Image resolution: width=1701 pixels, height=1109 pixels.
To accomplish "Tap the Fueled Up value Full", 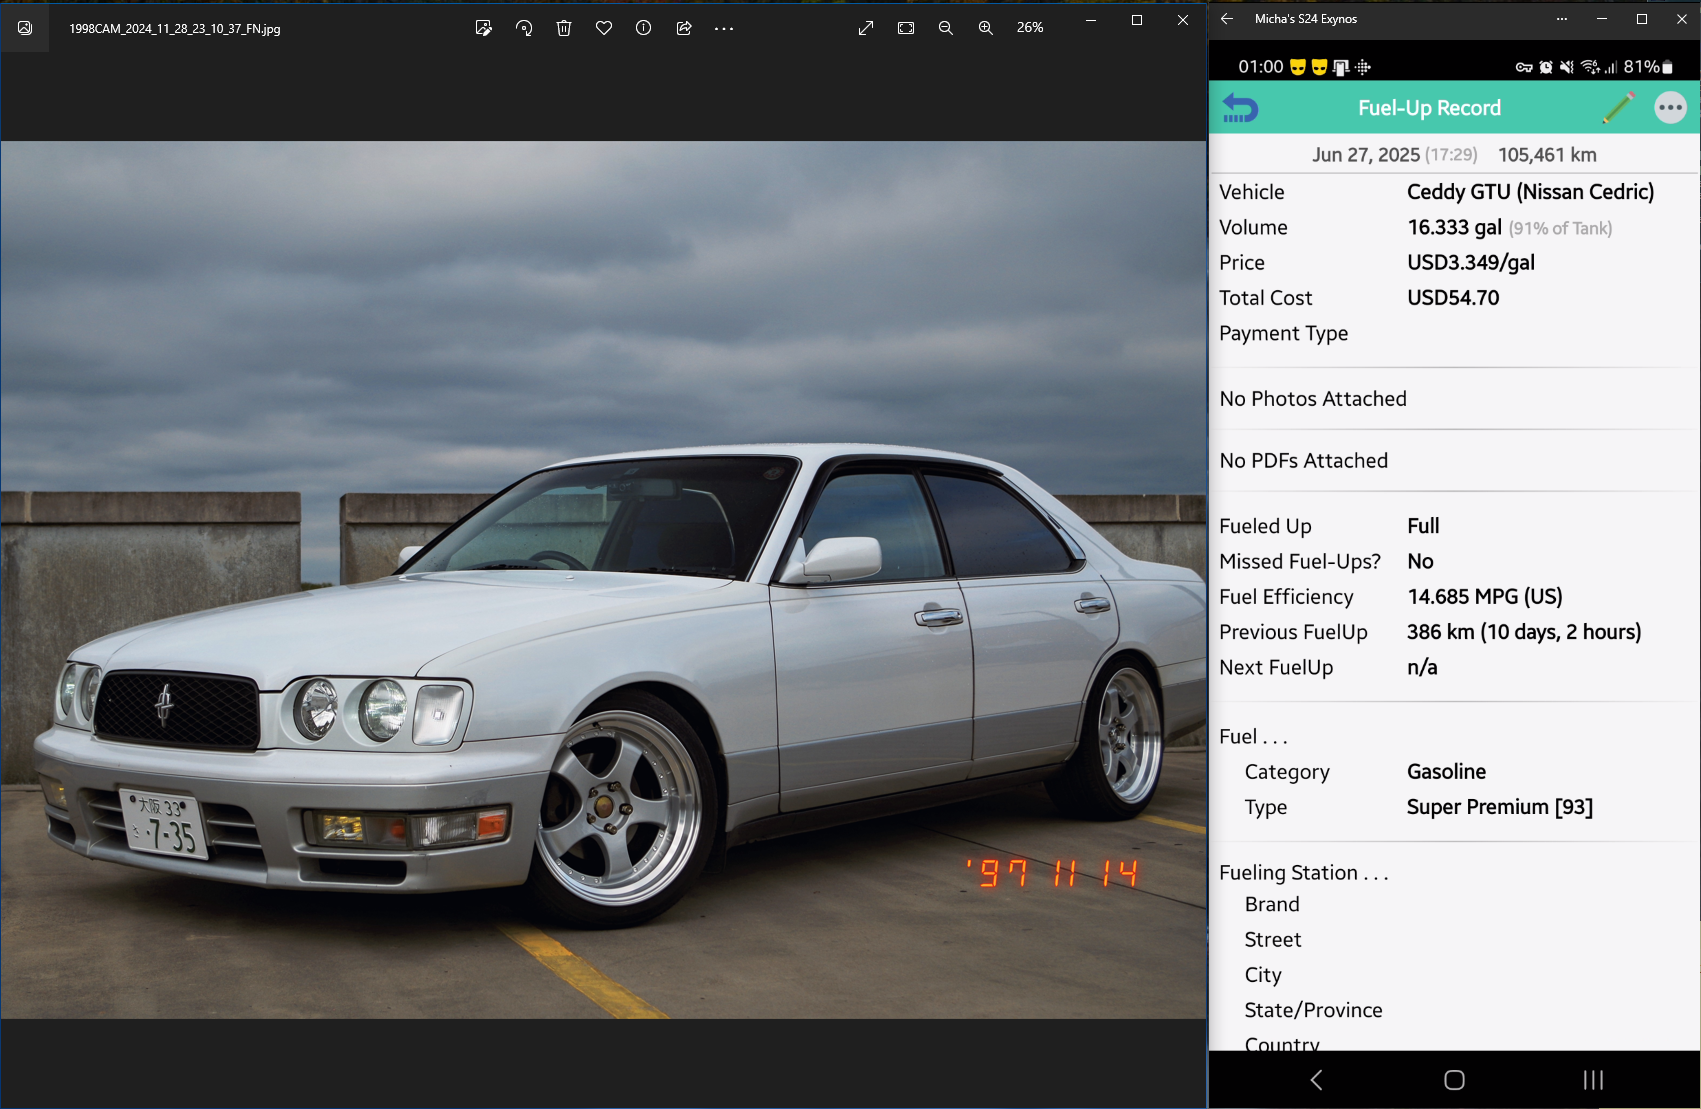I will point(1423,526).
